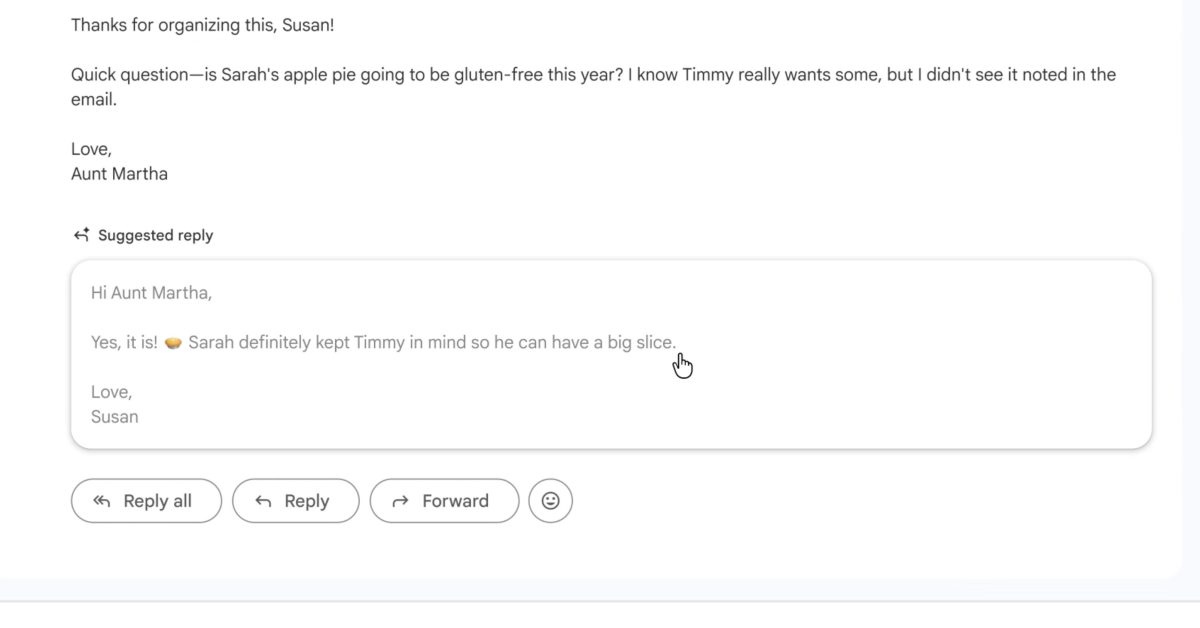Click the Suggested reply sparkle arrow icon

point(82,236)
